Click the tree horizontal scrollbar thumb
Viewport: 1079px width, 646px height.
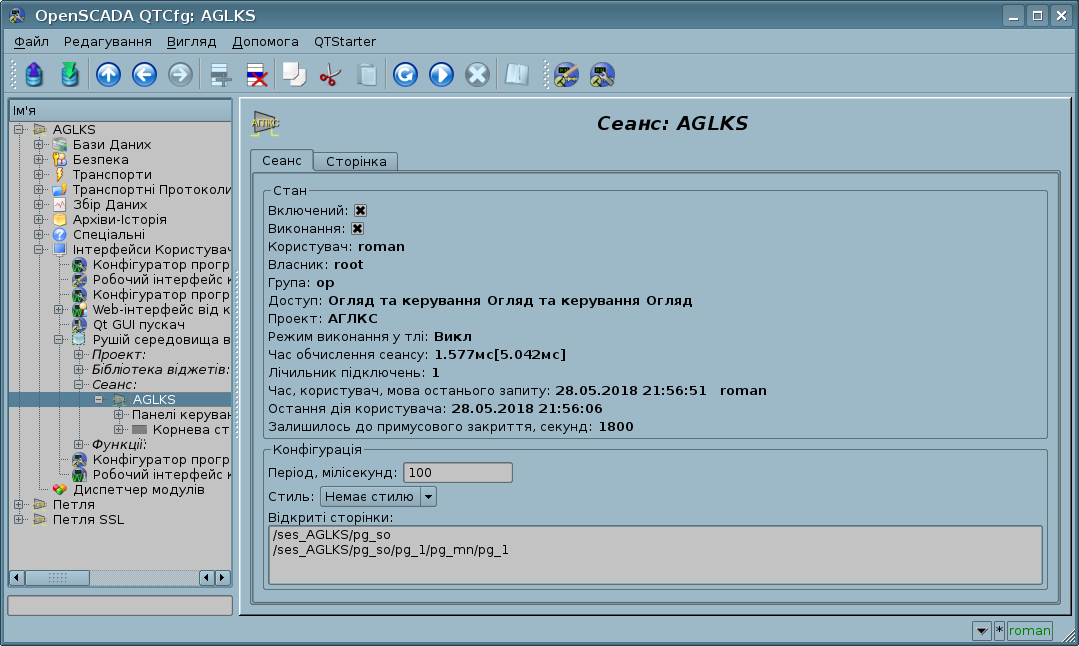point(58,578)
